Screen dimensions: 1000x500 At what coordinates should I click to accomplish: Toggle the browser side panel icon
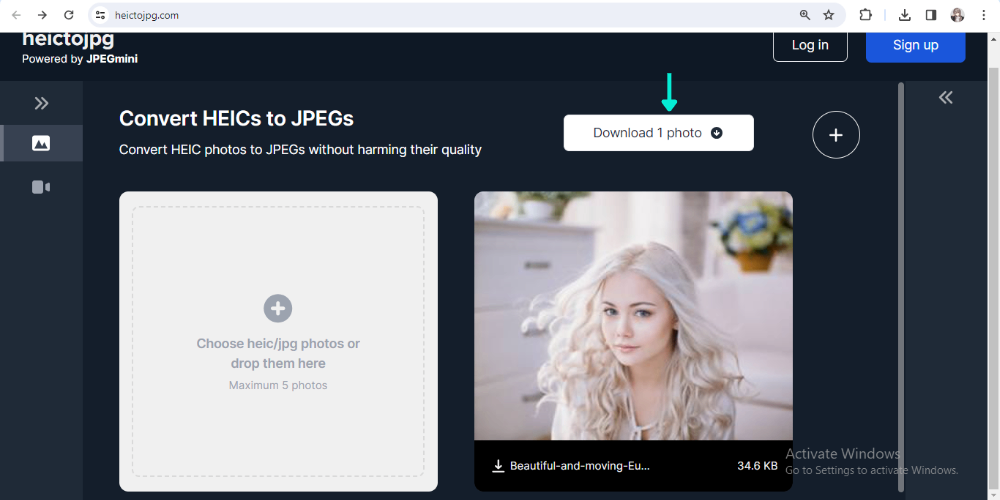coord(931,15)
